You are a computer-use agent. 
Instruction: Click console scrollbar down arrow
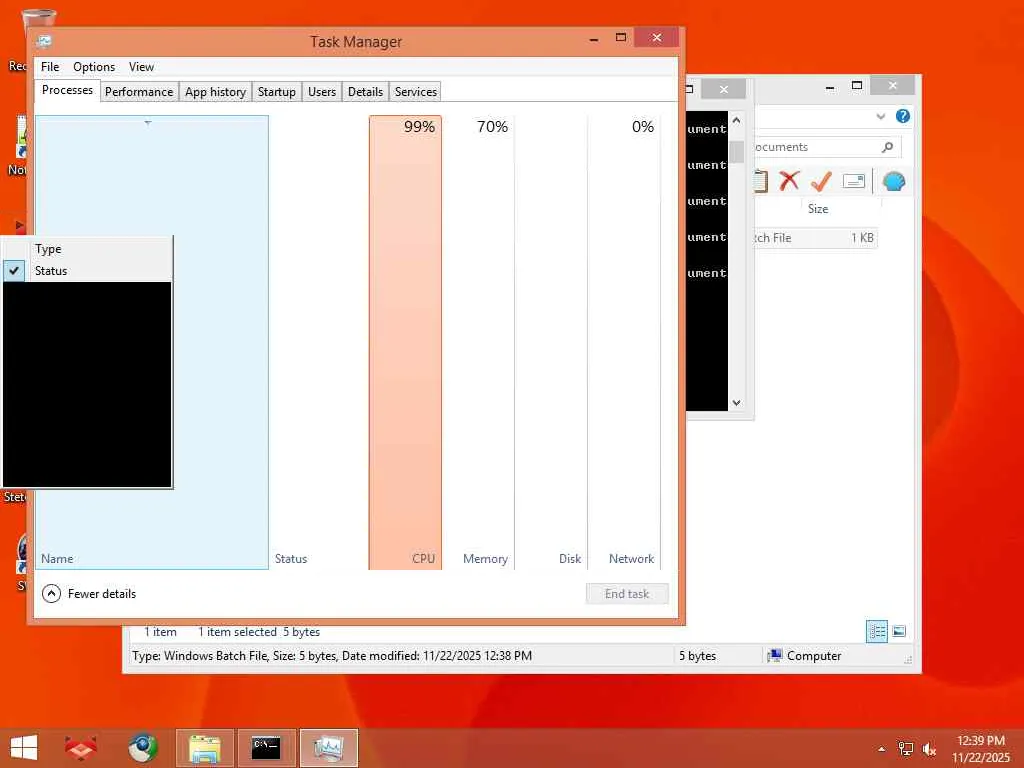click(736, 403)
